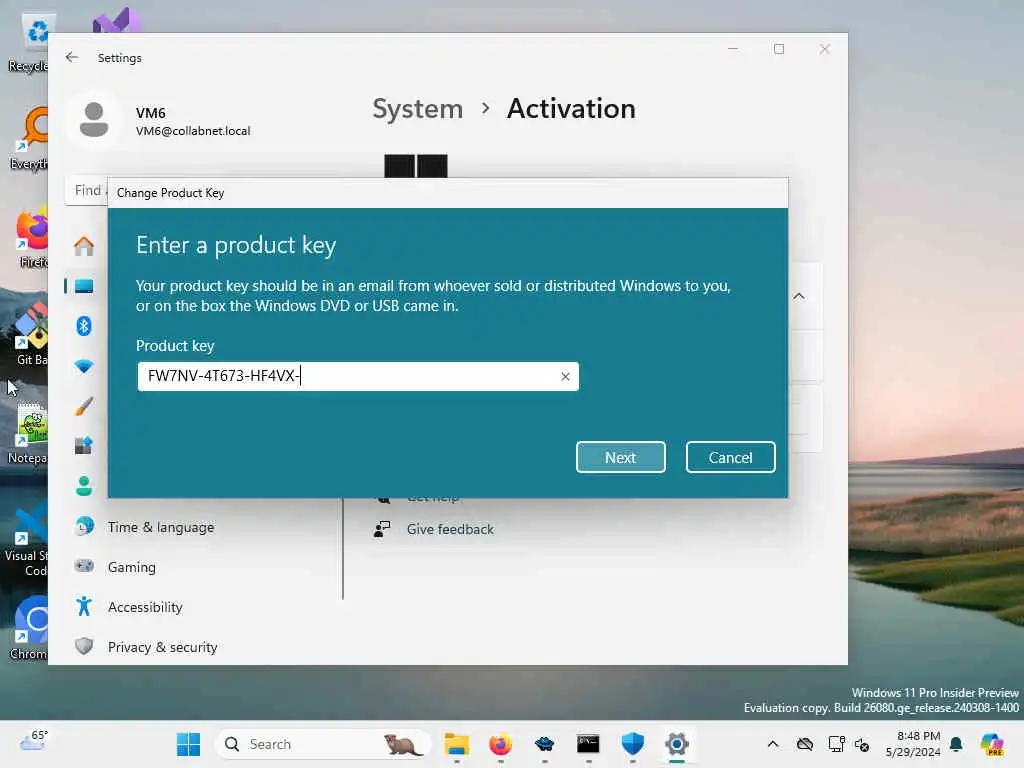
Task: Click System in the breadcrumb
Action: coord(417,108)
